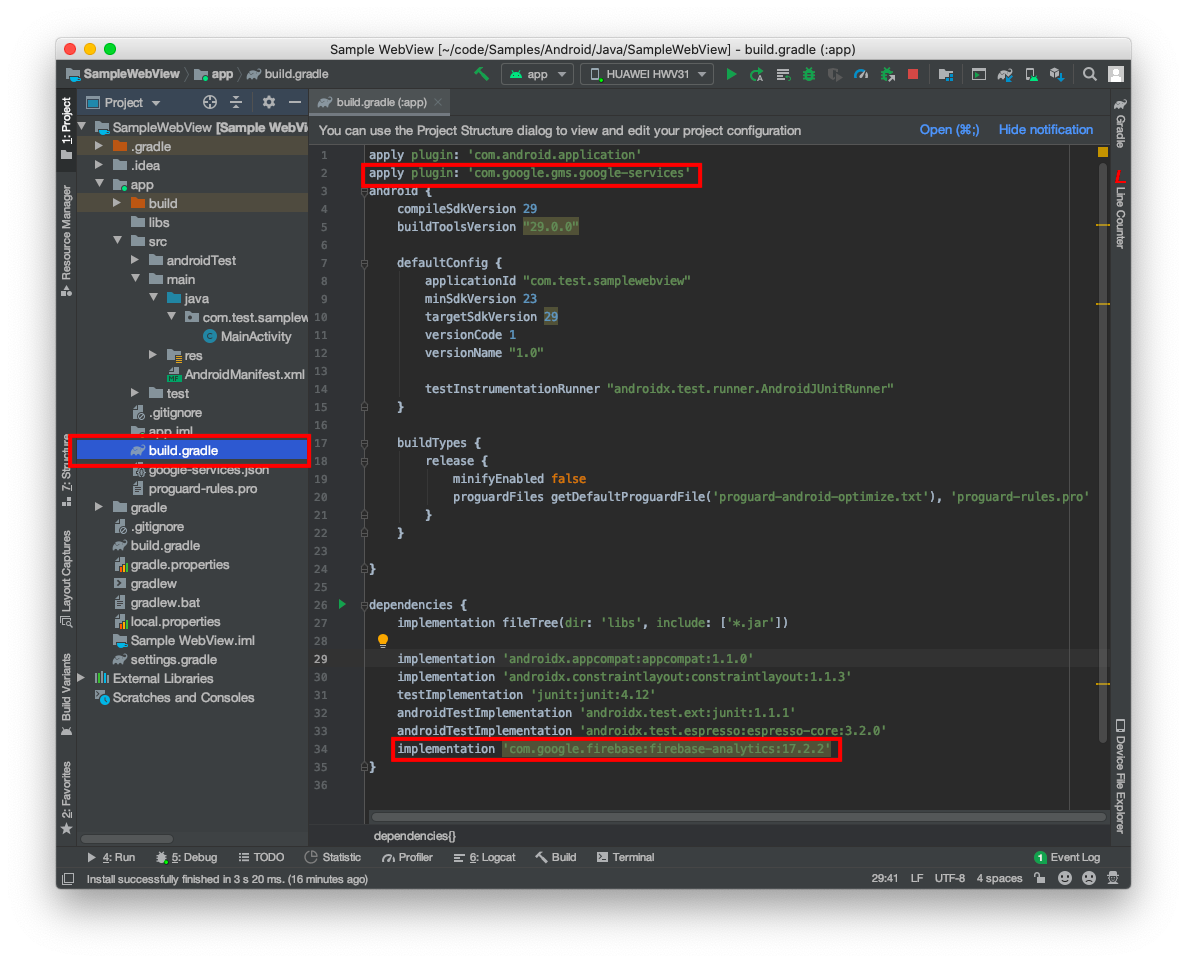Open the AVD Manager icon
The width and height of the screenshot is (1187, 963).
point(1030,74)
